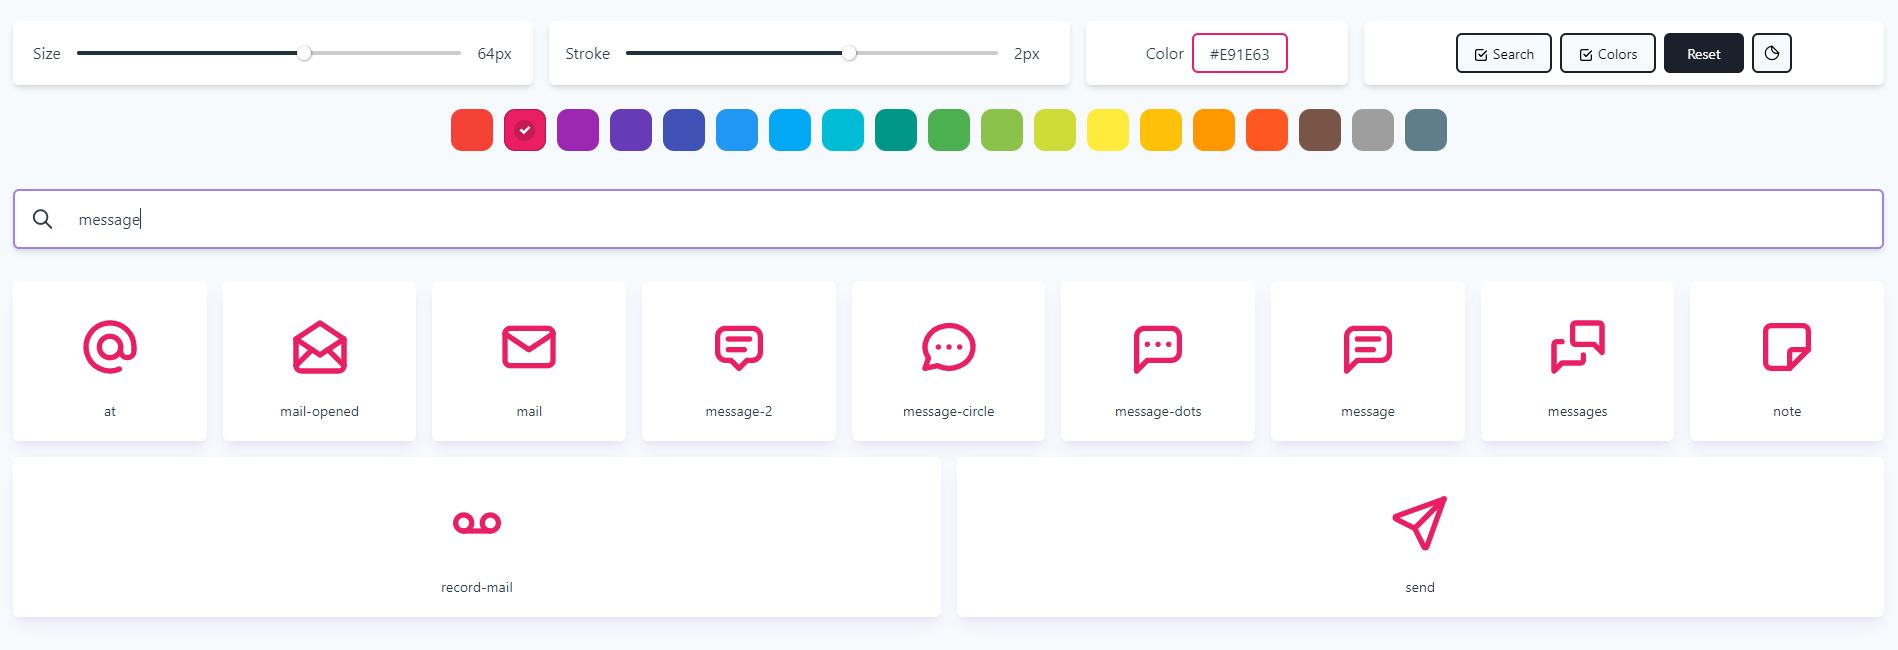This screenshot has width=1898, height=650.
Task: Click the hex Color input field
Action: tap(1239, 54)
